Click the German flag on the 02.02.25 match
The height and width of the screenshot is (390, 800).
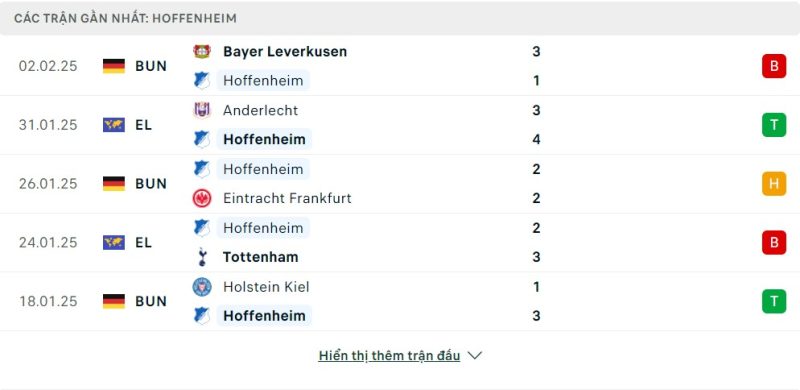pyautogui.click(x=114, y=66)
